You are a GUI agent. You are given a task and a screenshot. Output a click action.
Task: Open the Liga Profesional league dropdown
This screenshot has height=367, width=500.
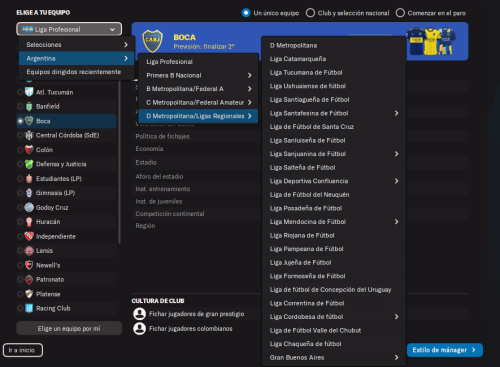[x=69, y=29]
